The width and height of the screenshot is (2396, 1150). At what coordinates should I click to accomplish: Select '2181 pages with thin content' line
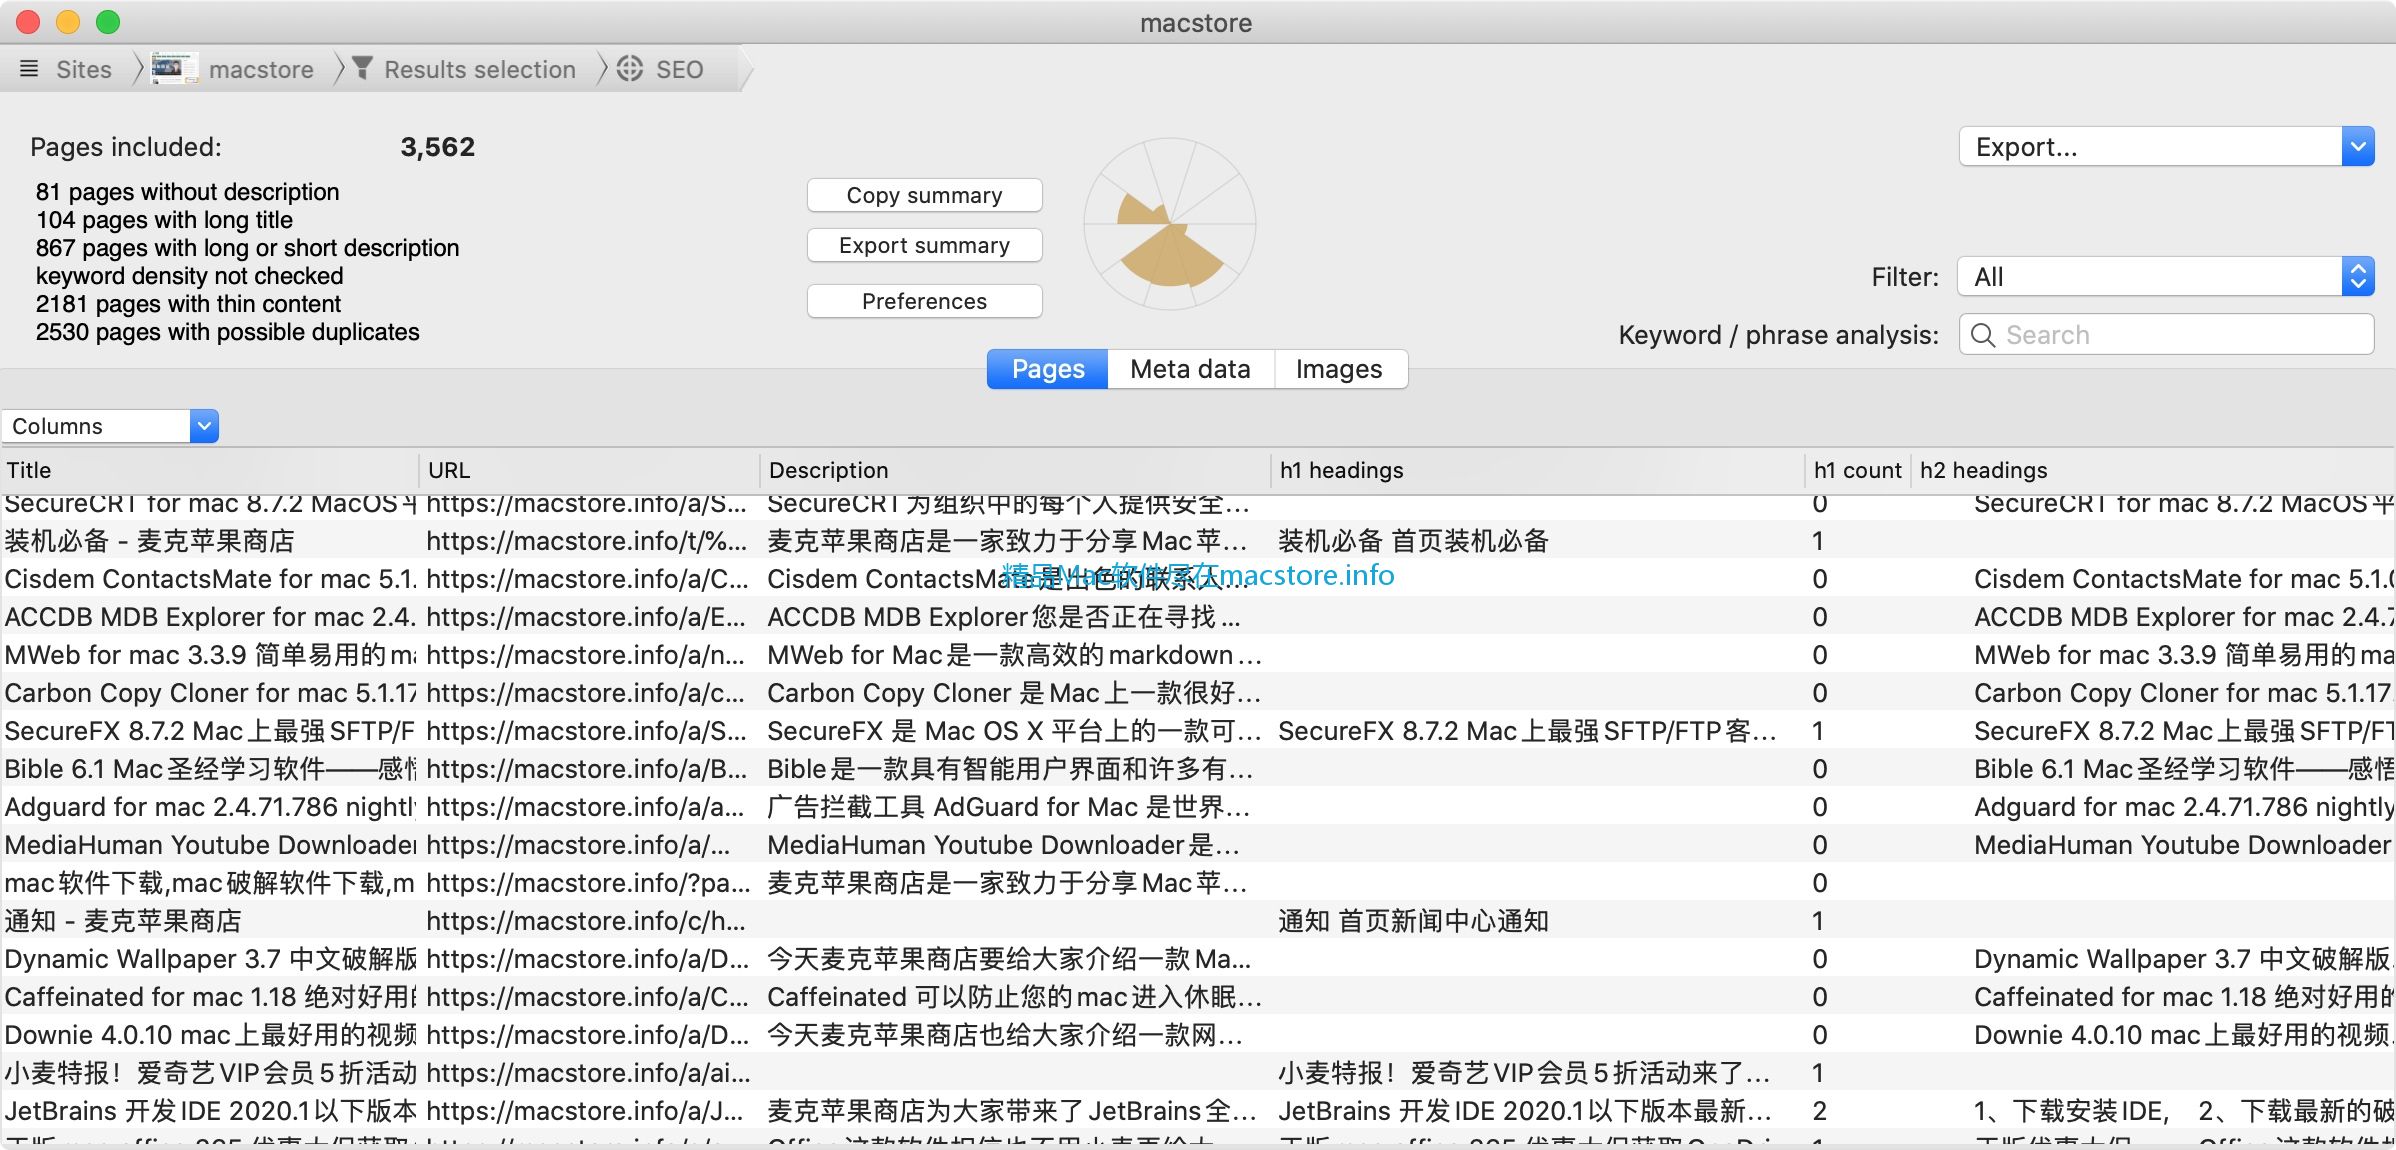(x=188, y=304)
